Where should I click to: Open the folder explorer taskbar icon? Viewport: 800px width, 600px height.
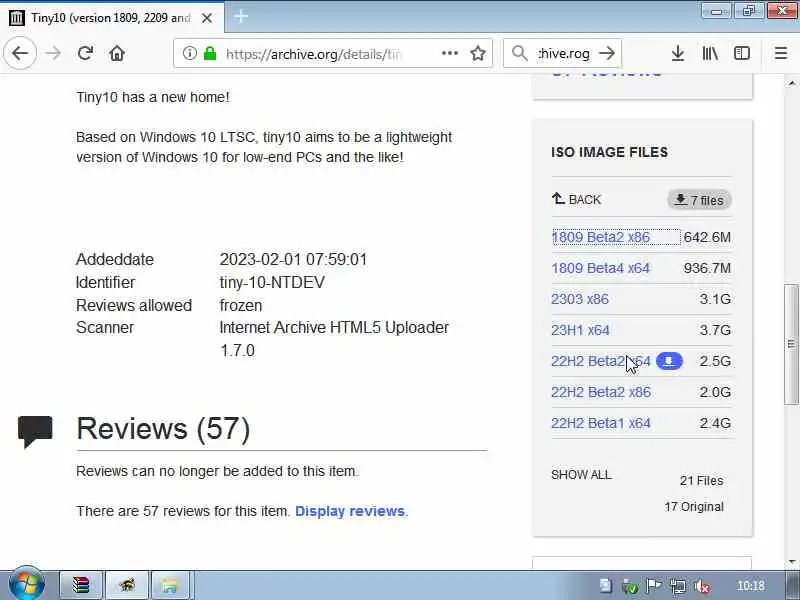(170, 585)
